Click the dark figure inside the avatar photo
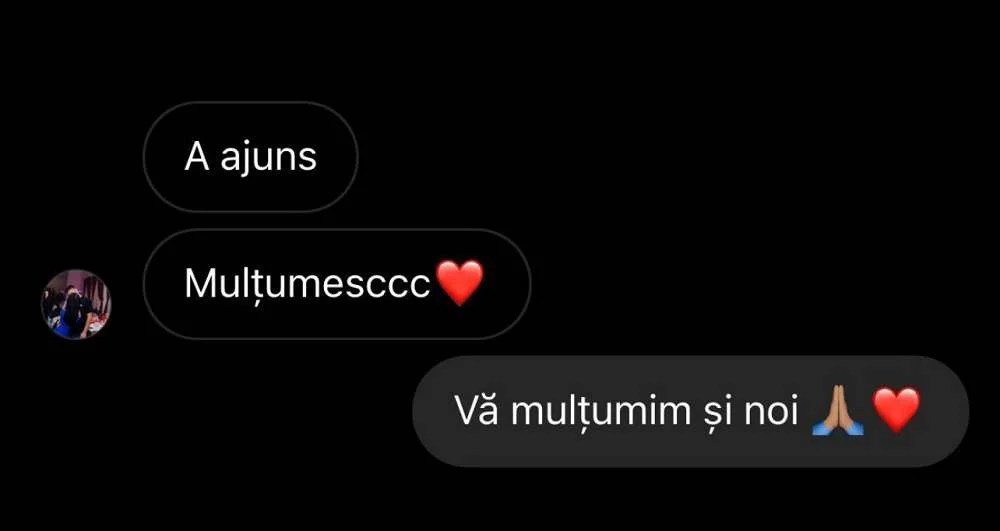The height and width of the screenshot is (531, 1000). coord(74,309)
